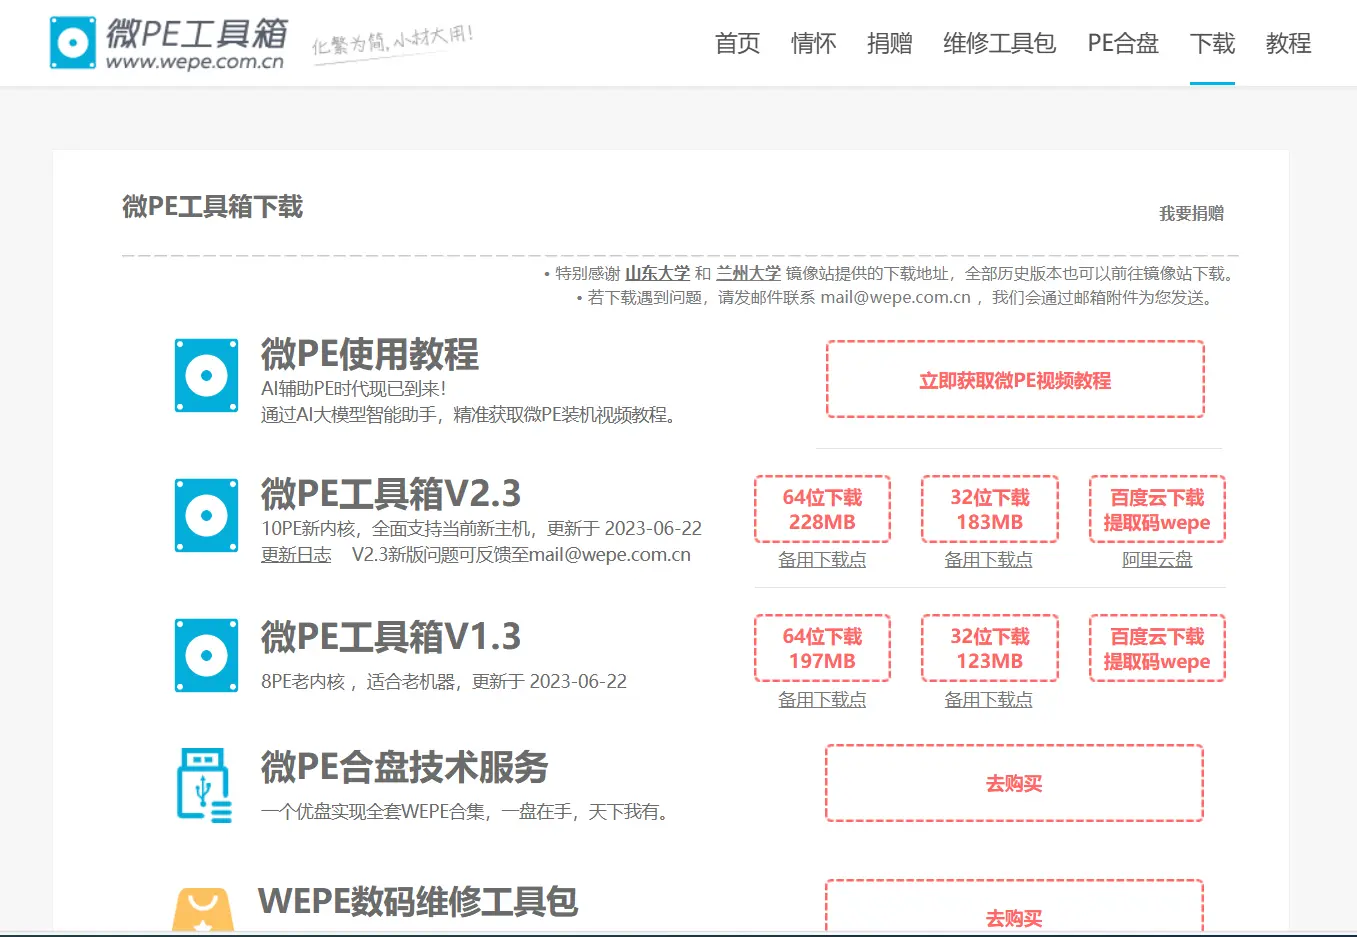Image resolution: width=1357 pixels, height=937 pixels.
Task: Click the 微PE使用教程 heading
Action: click(x=370, y=355)
